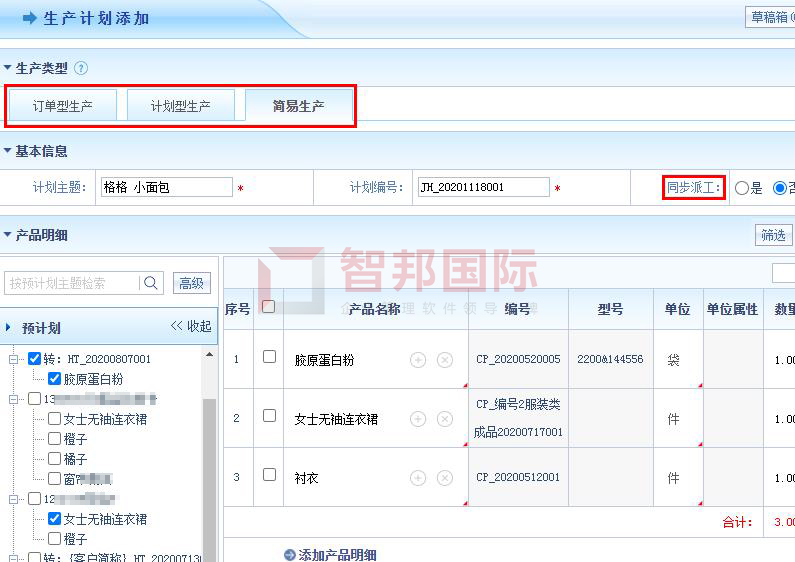The image size is (795, 562).
Task: Click the tree panel scrollbar thumb
Action: click(x=209, y=479)
